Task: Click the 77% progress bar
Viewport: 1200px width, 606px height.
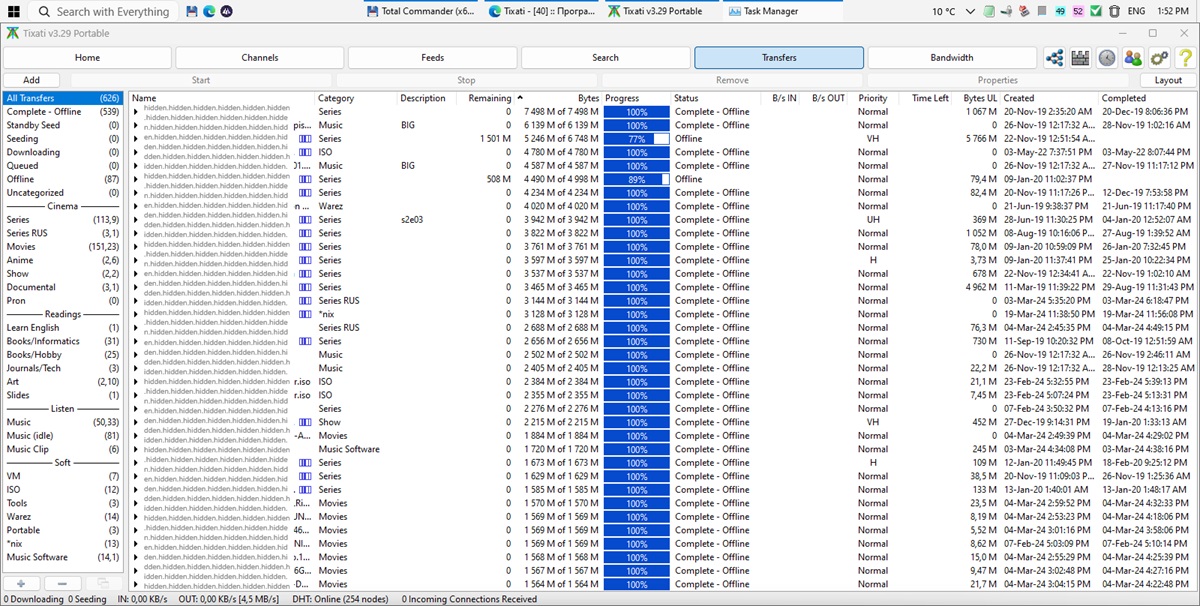Action: coord(636,139)
